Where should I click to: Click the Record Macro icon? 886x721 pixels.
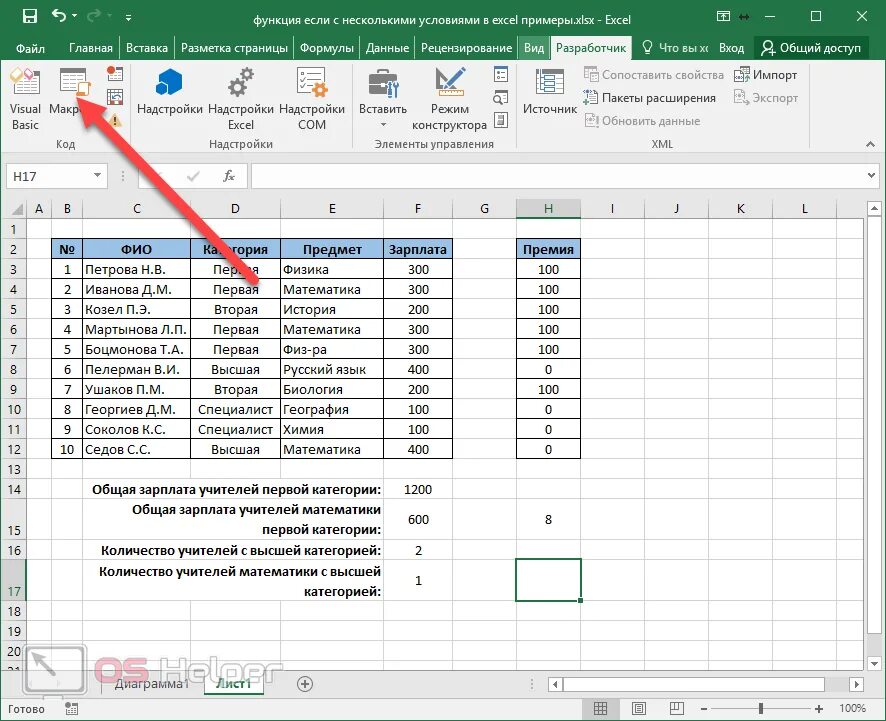coord(115,73)
